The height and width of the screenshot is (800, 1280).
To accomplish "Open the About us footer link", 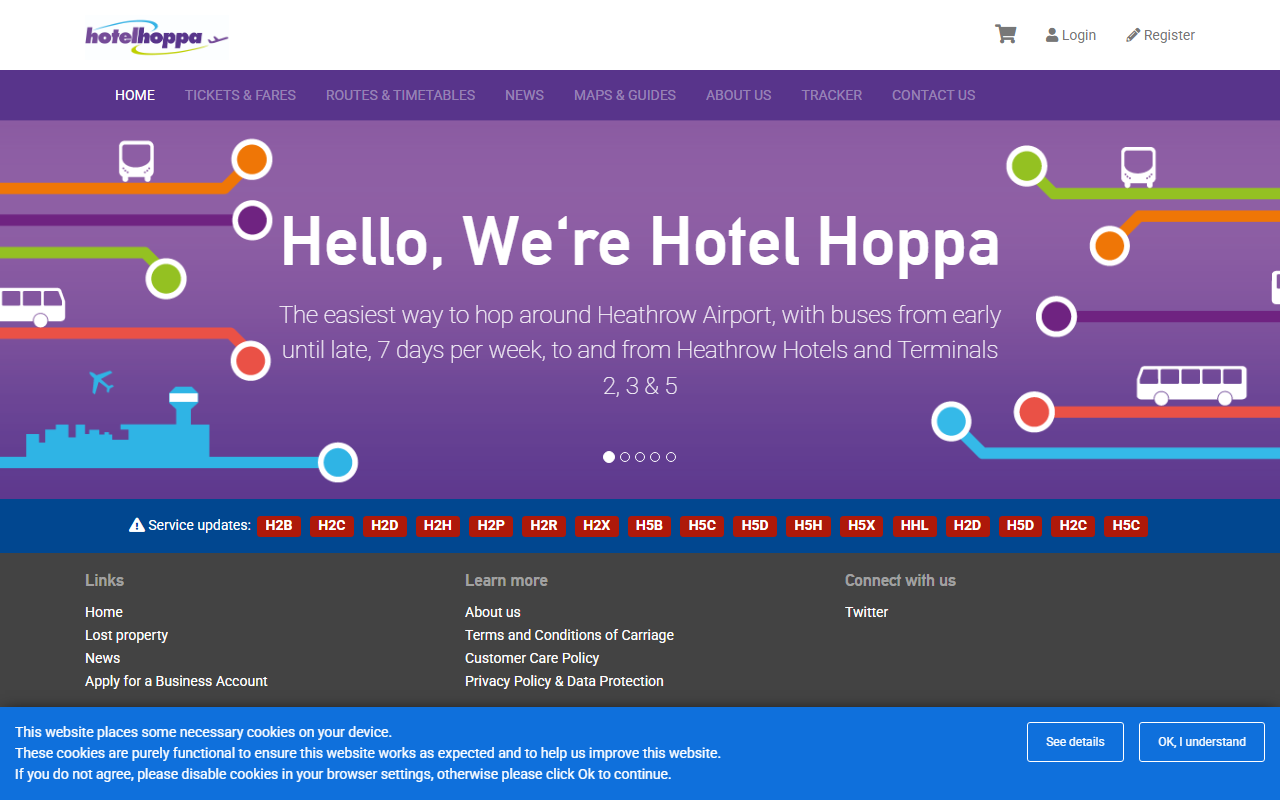I will tap(493, 612).
